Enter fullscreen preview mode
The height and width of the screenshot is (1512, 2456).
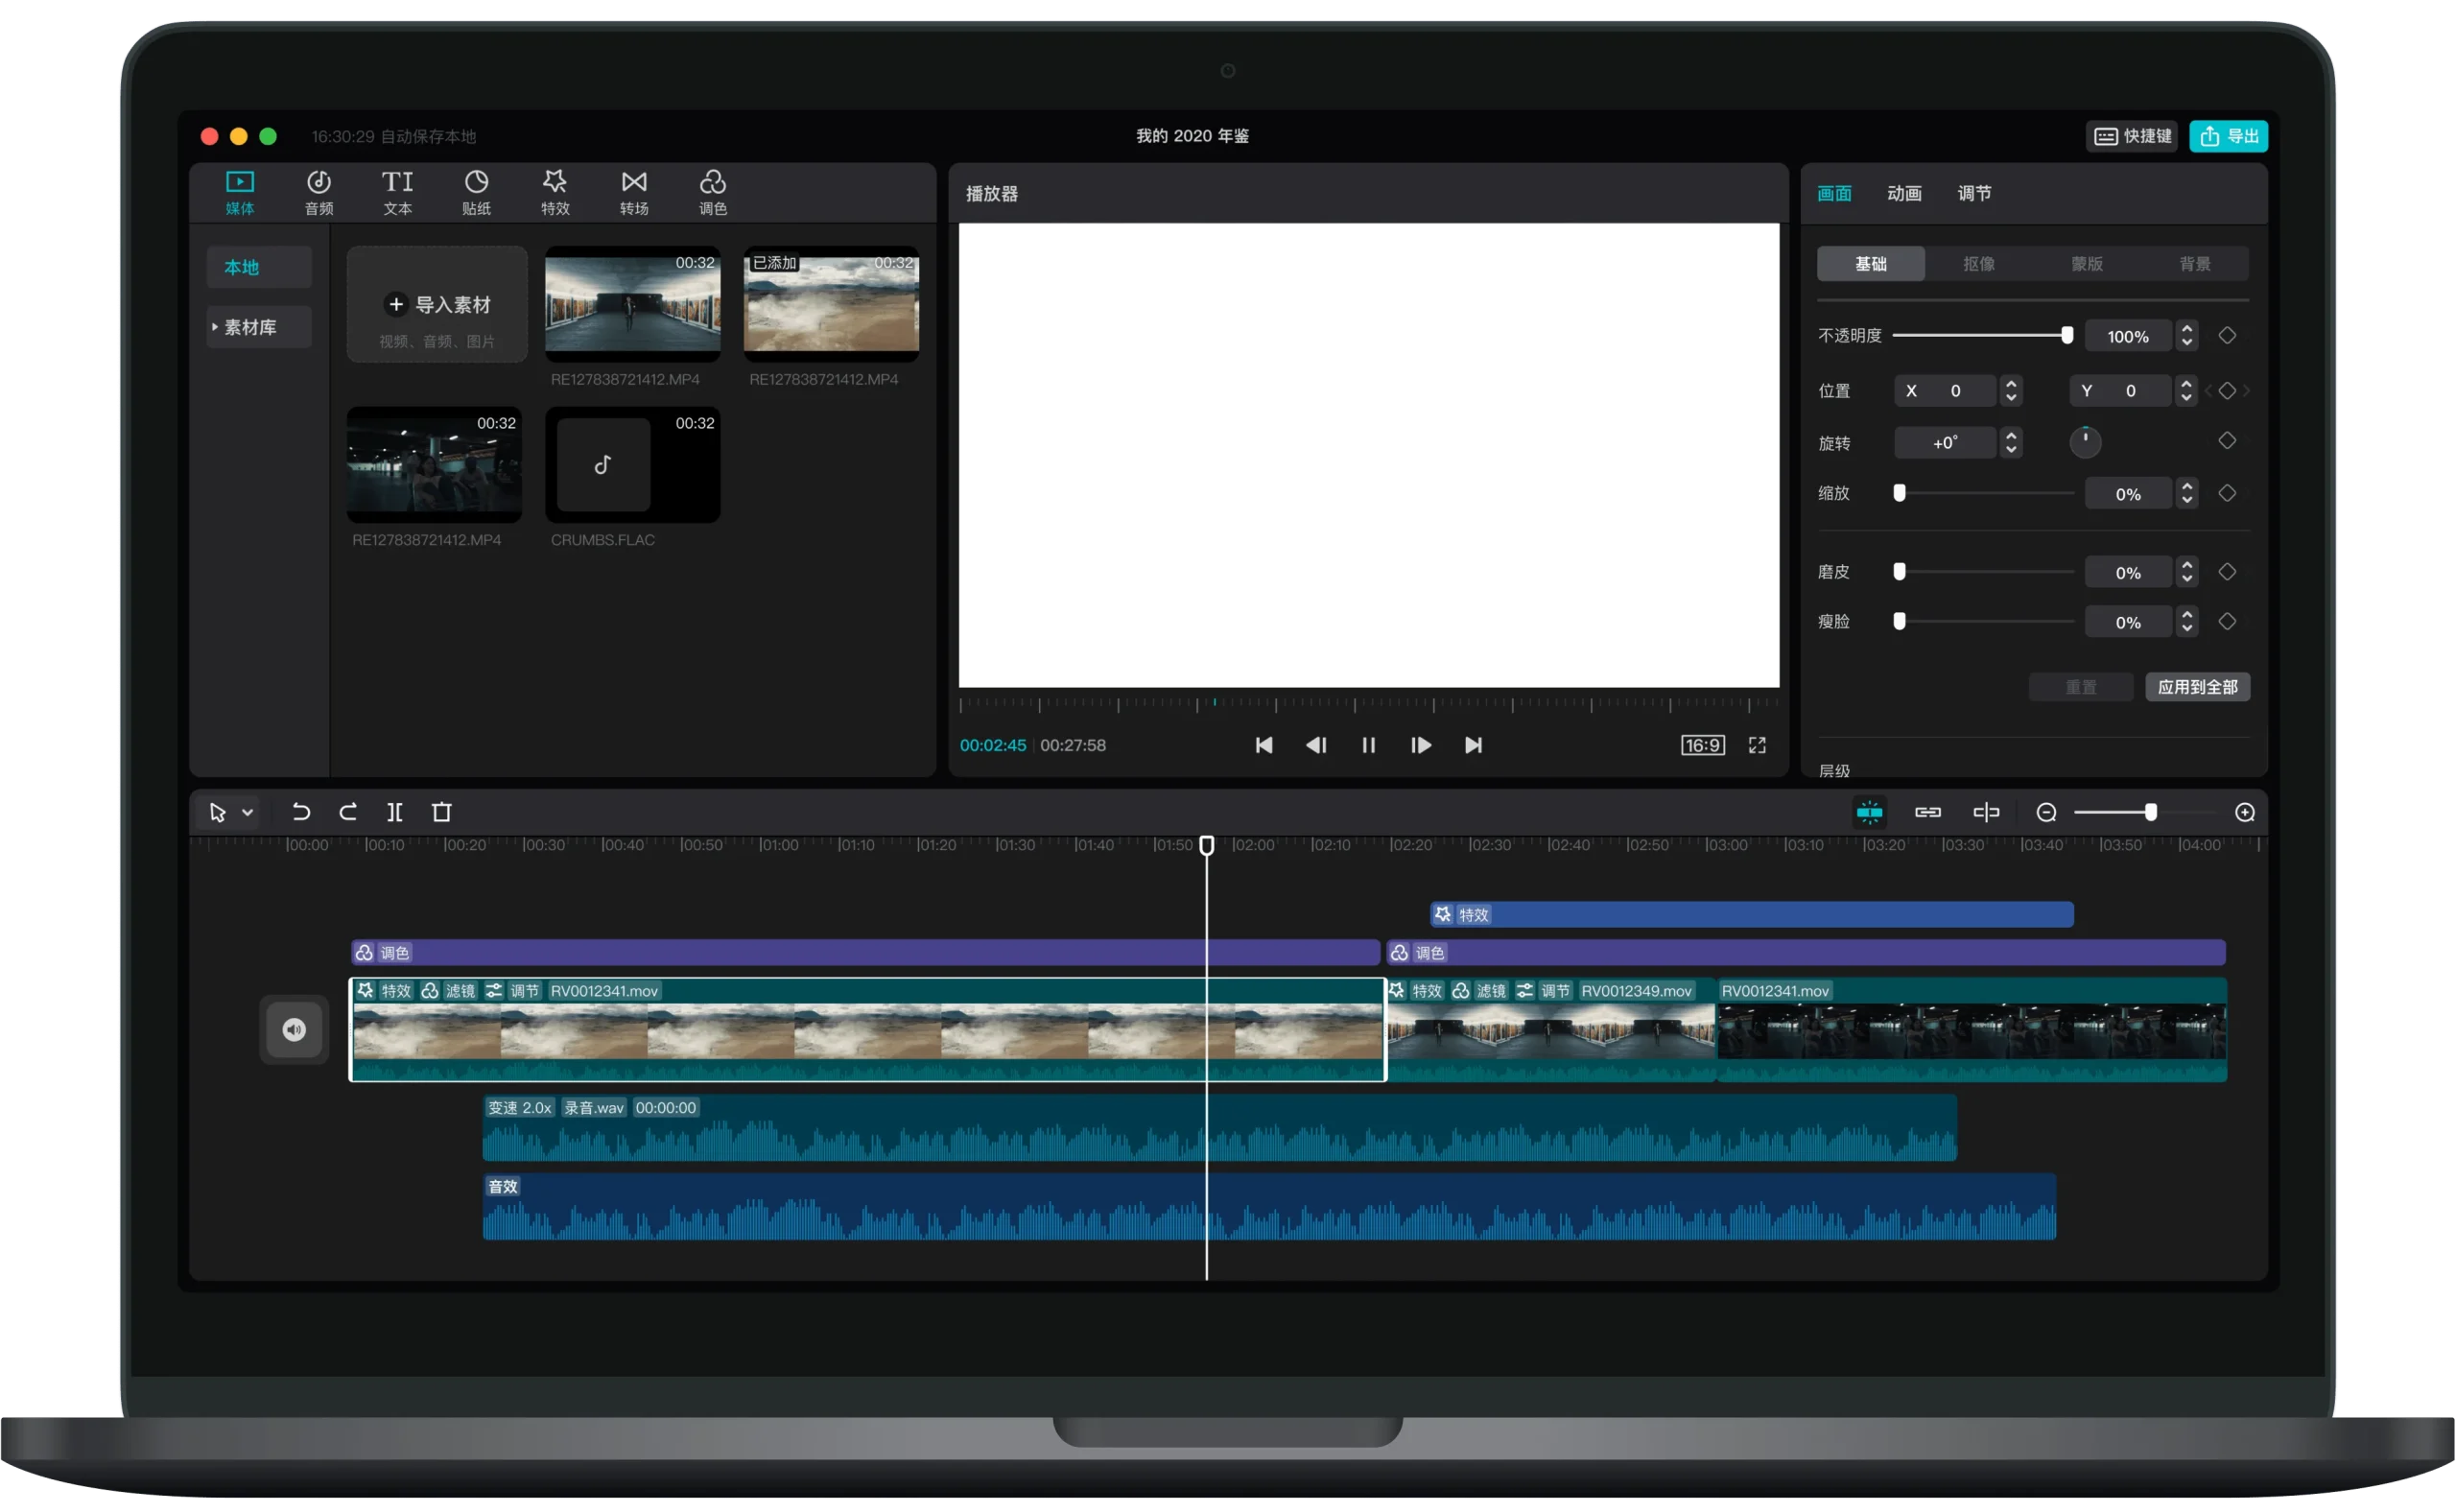pos(1757,745)
